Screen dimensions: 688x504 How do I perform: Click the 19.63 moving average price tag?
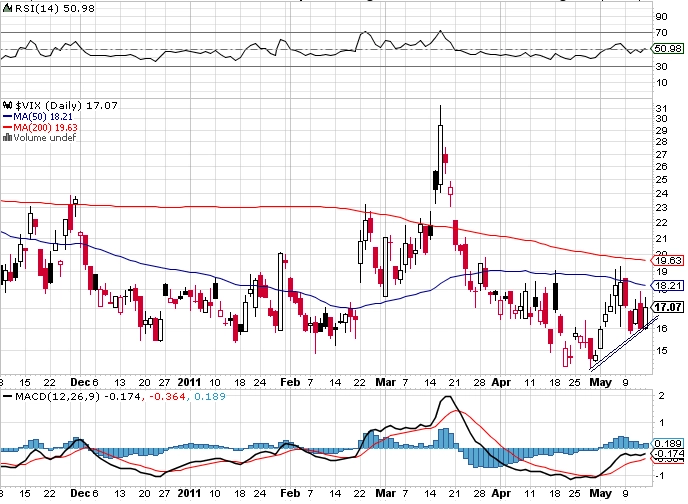(667, 261)
